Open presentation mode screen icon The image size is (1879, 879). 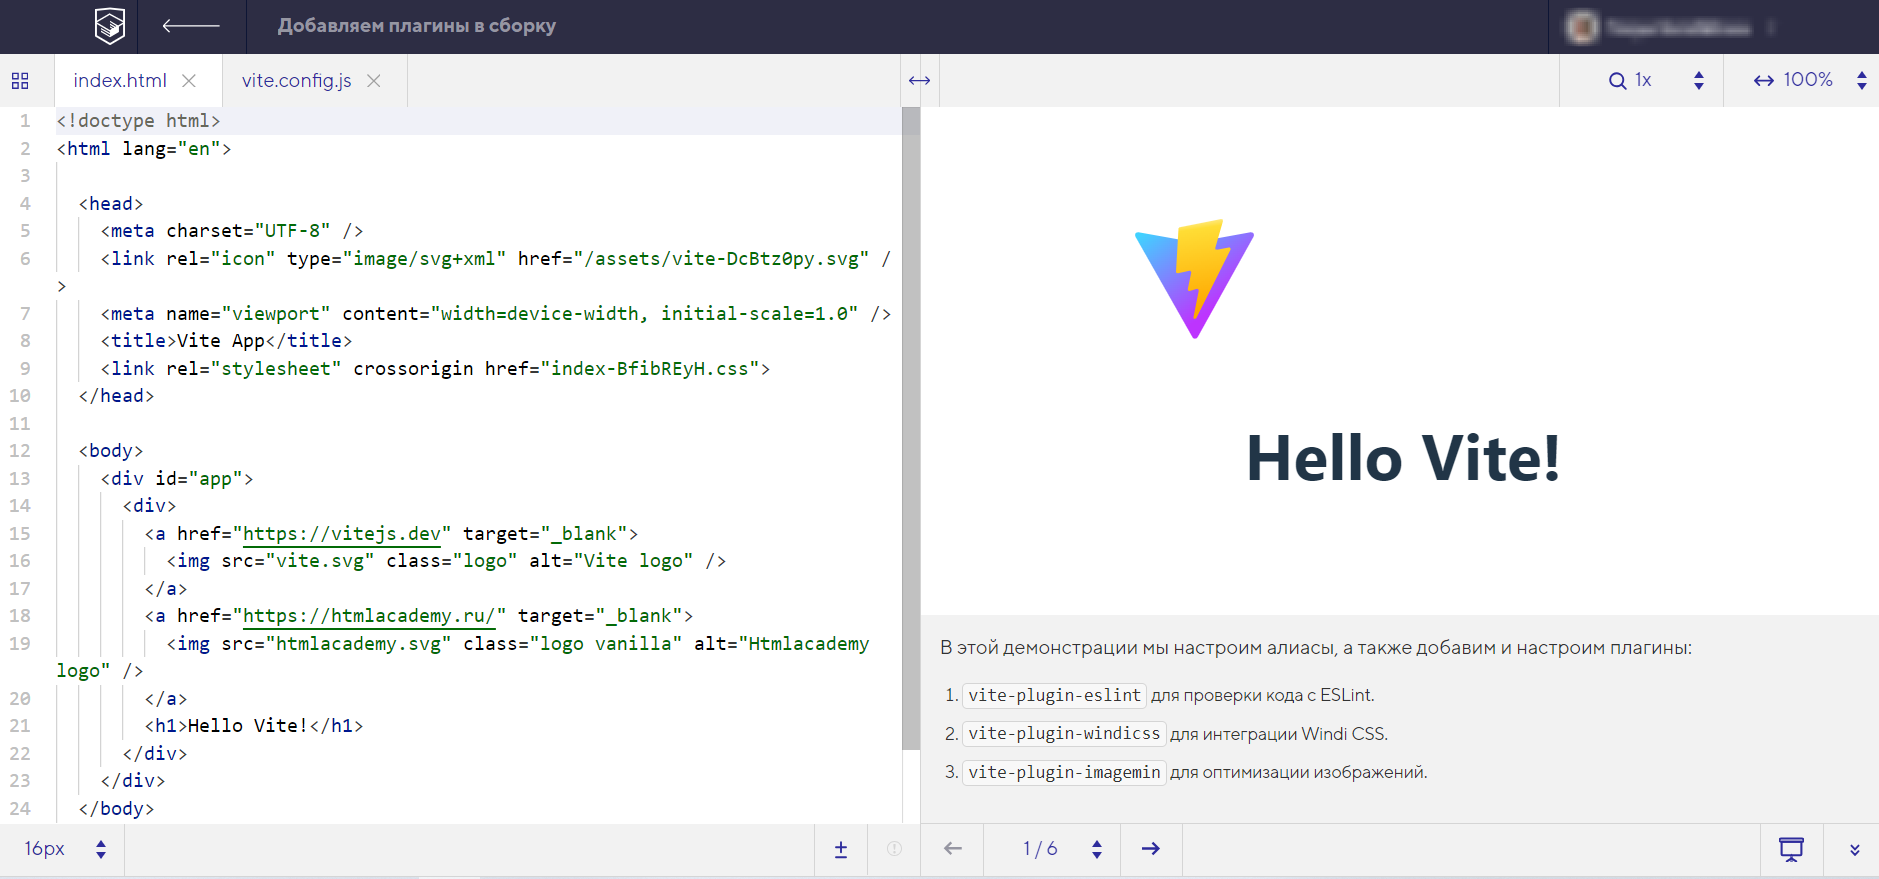click(x=1791, y=849)
